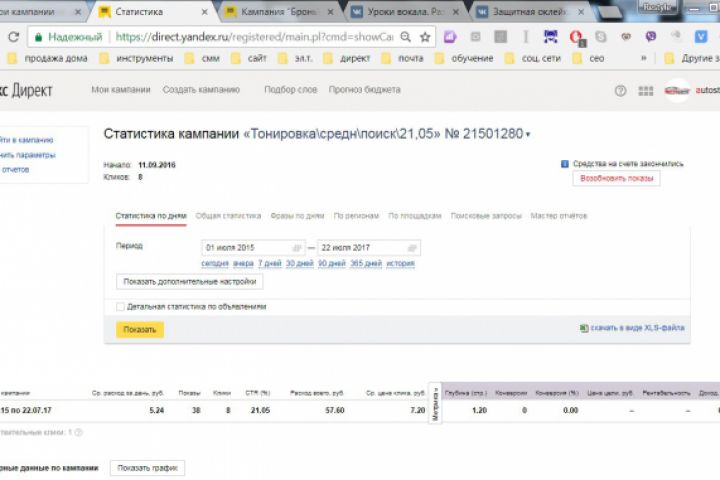Set period to '90 дней' quick link
Viewport: 720px width, 480px height.
(x=332, y=263)
